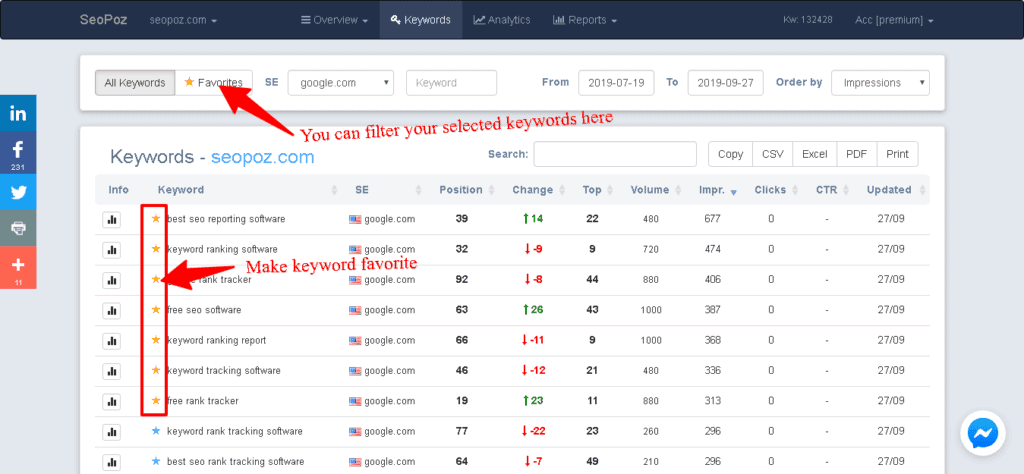Open the google.com search engine dropdown
Image resolution: width=1024 pixels, height=474 pixels.
point(341,83)
